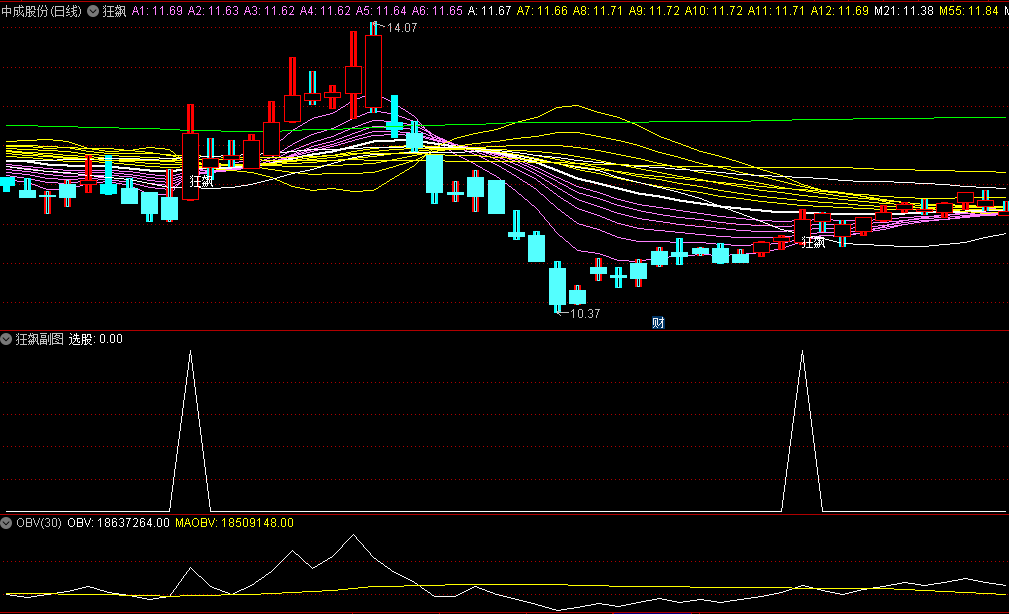Click the M21: 11.38 value label

click(903, 11)
